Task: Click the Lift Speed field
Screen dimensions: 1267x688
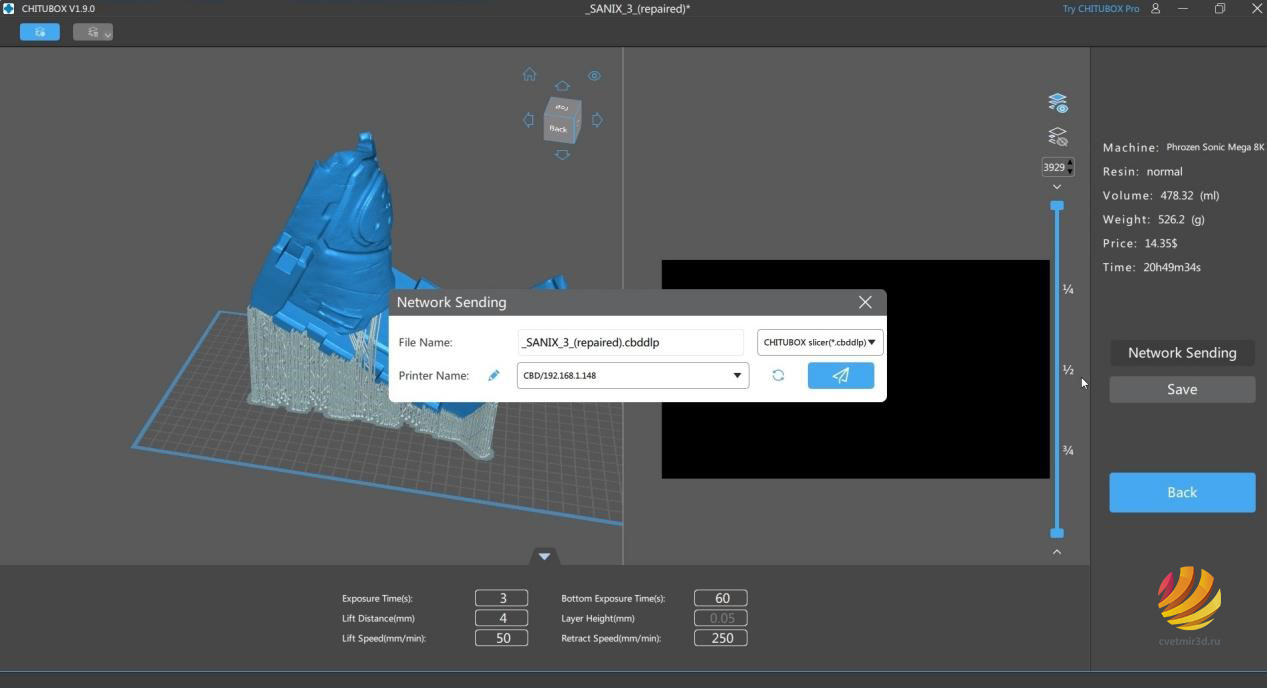Action: coord(501,638)
